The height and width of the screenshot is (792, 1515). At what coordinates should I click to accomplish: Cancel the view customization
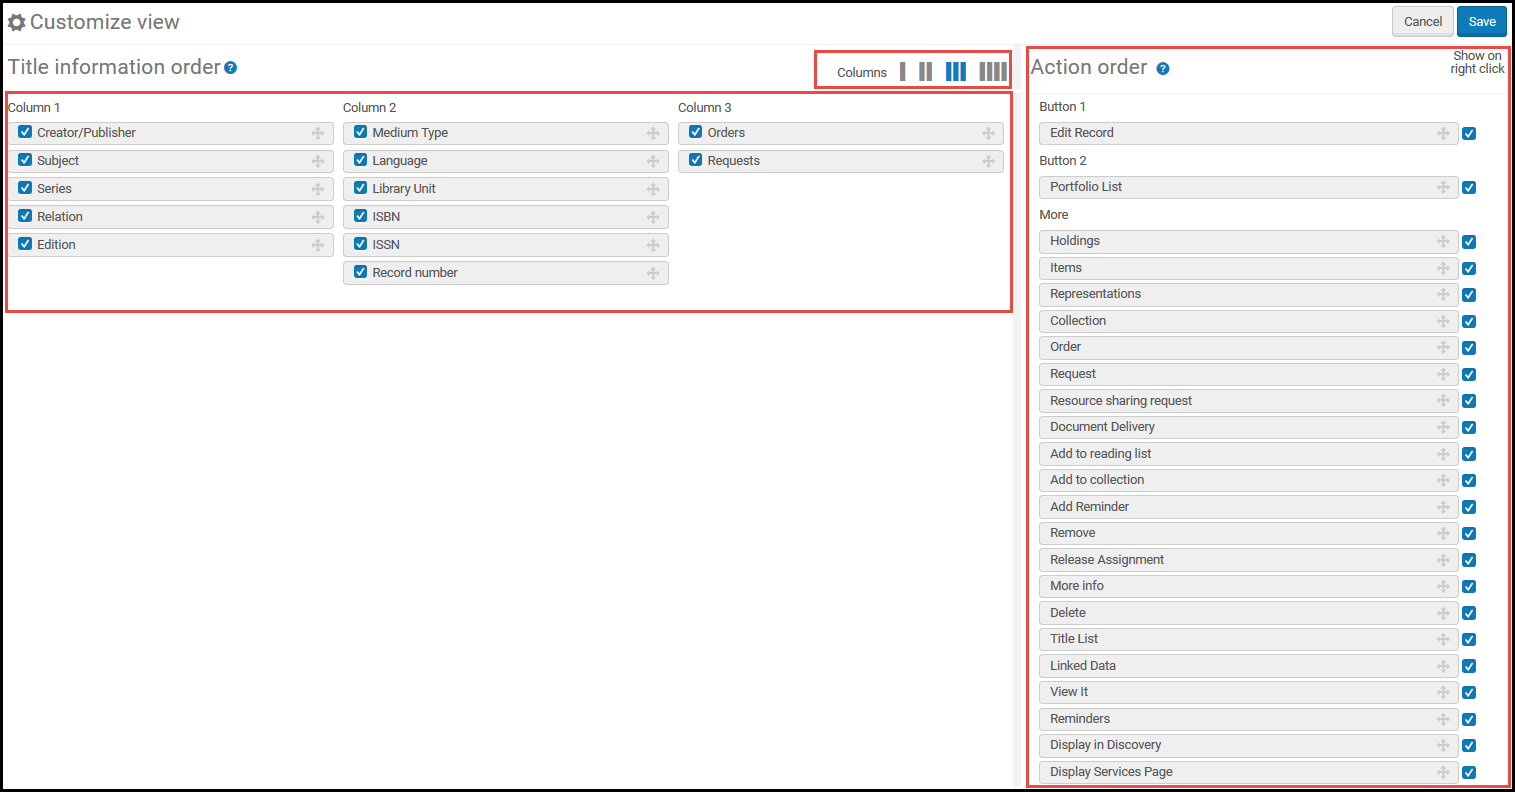pyautogui.click(x=1423, y=22)
